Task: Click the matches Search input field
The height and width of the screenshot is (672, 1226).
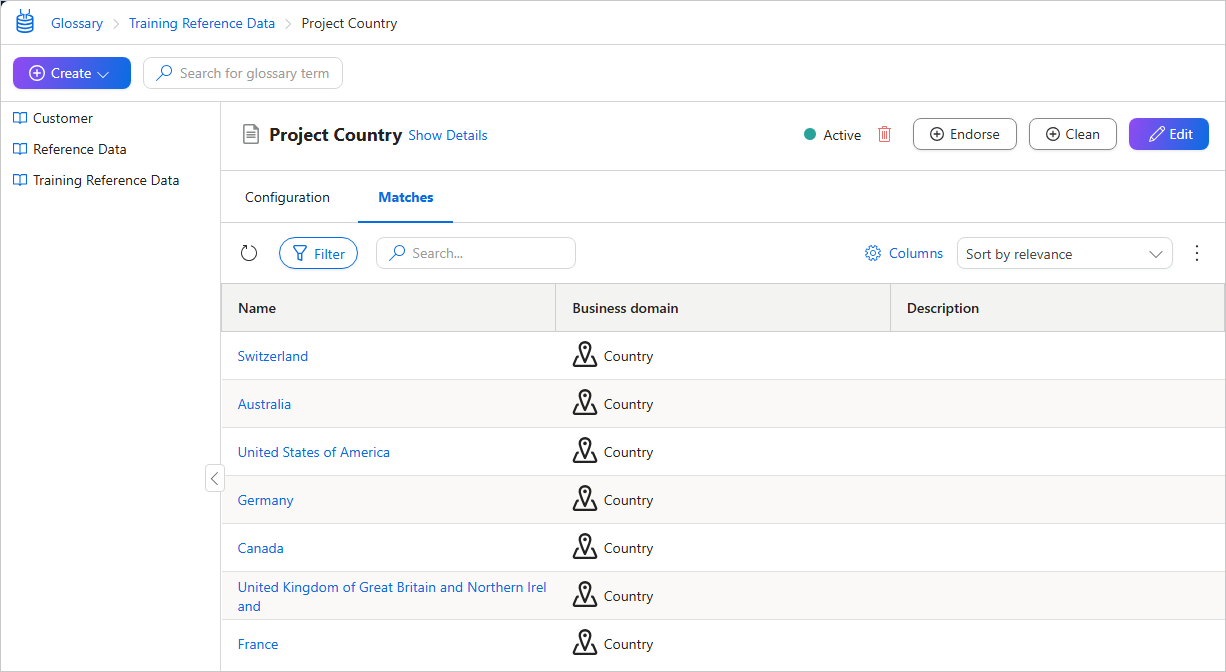Action: tap(476, 253)
